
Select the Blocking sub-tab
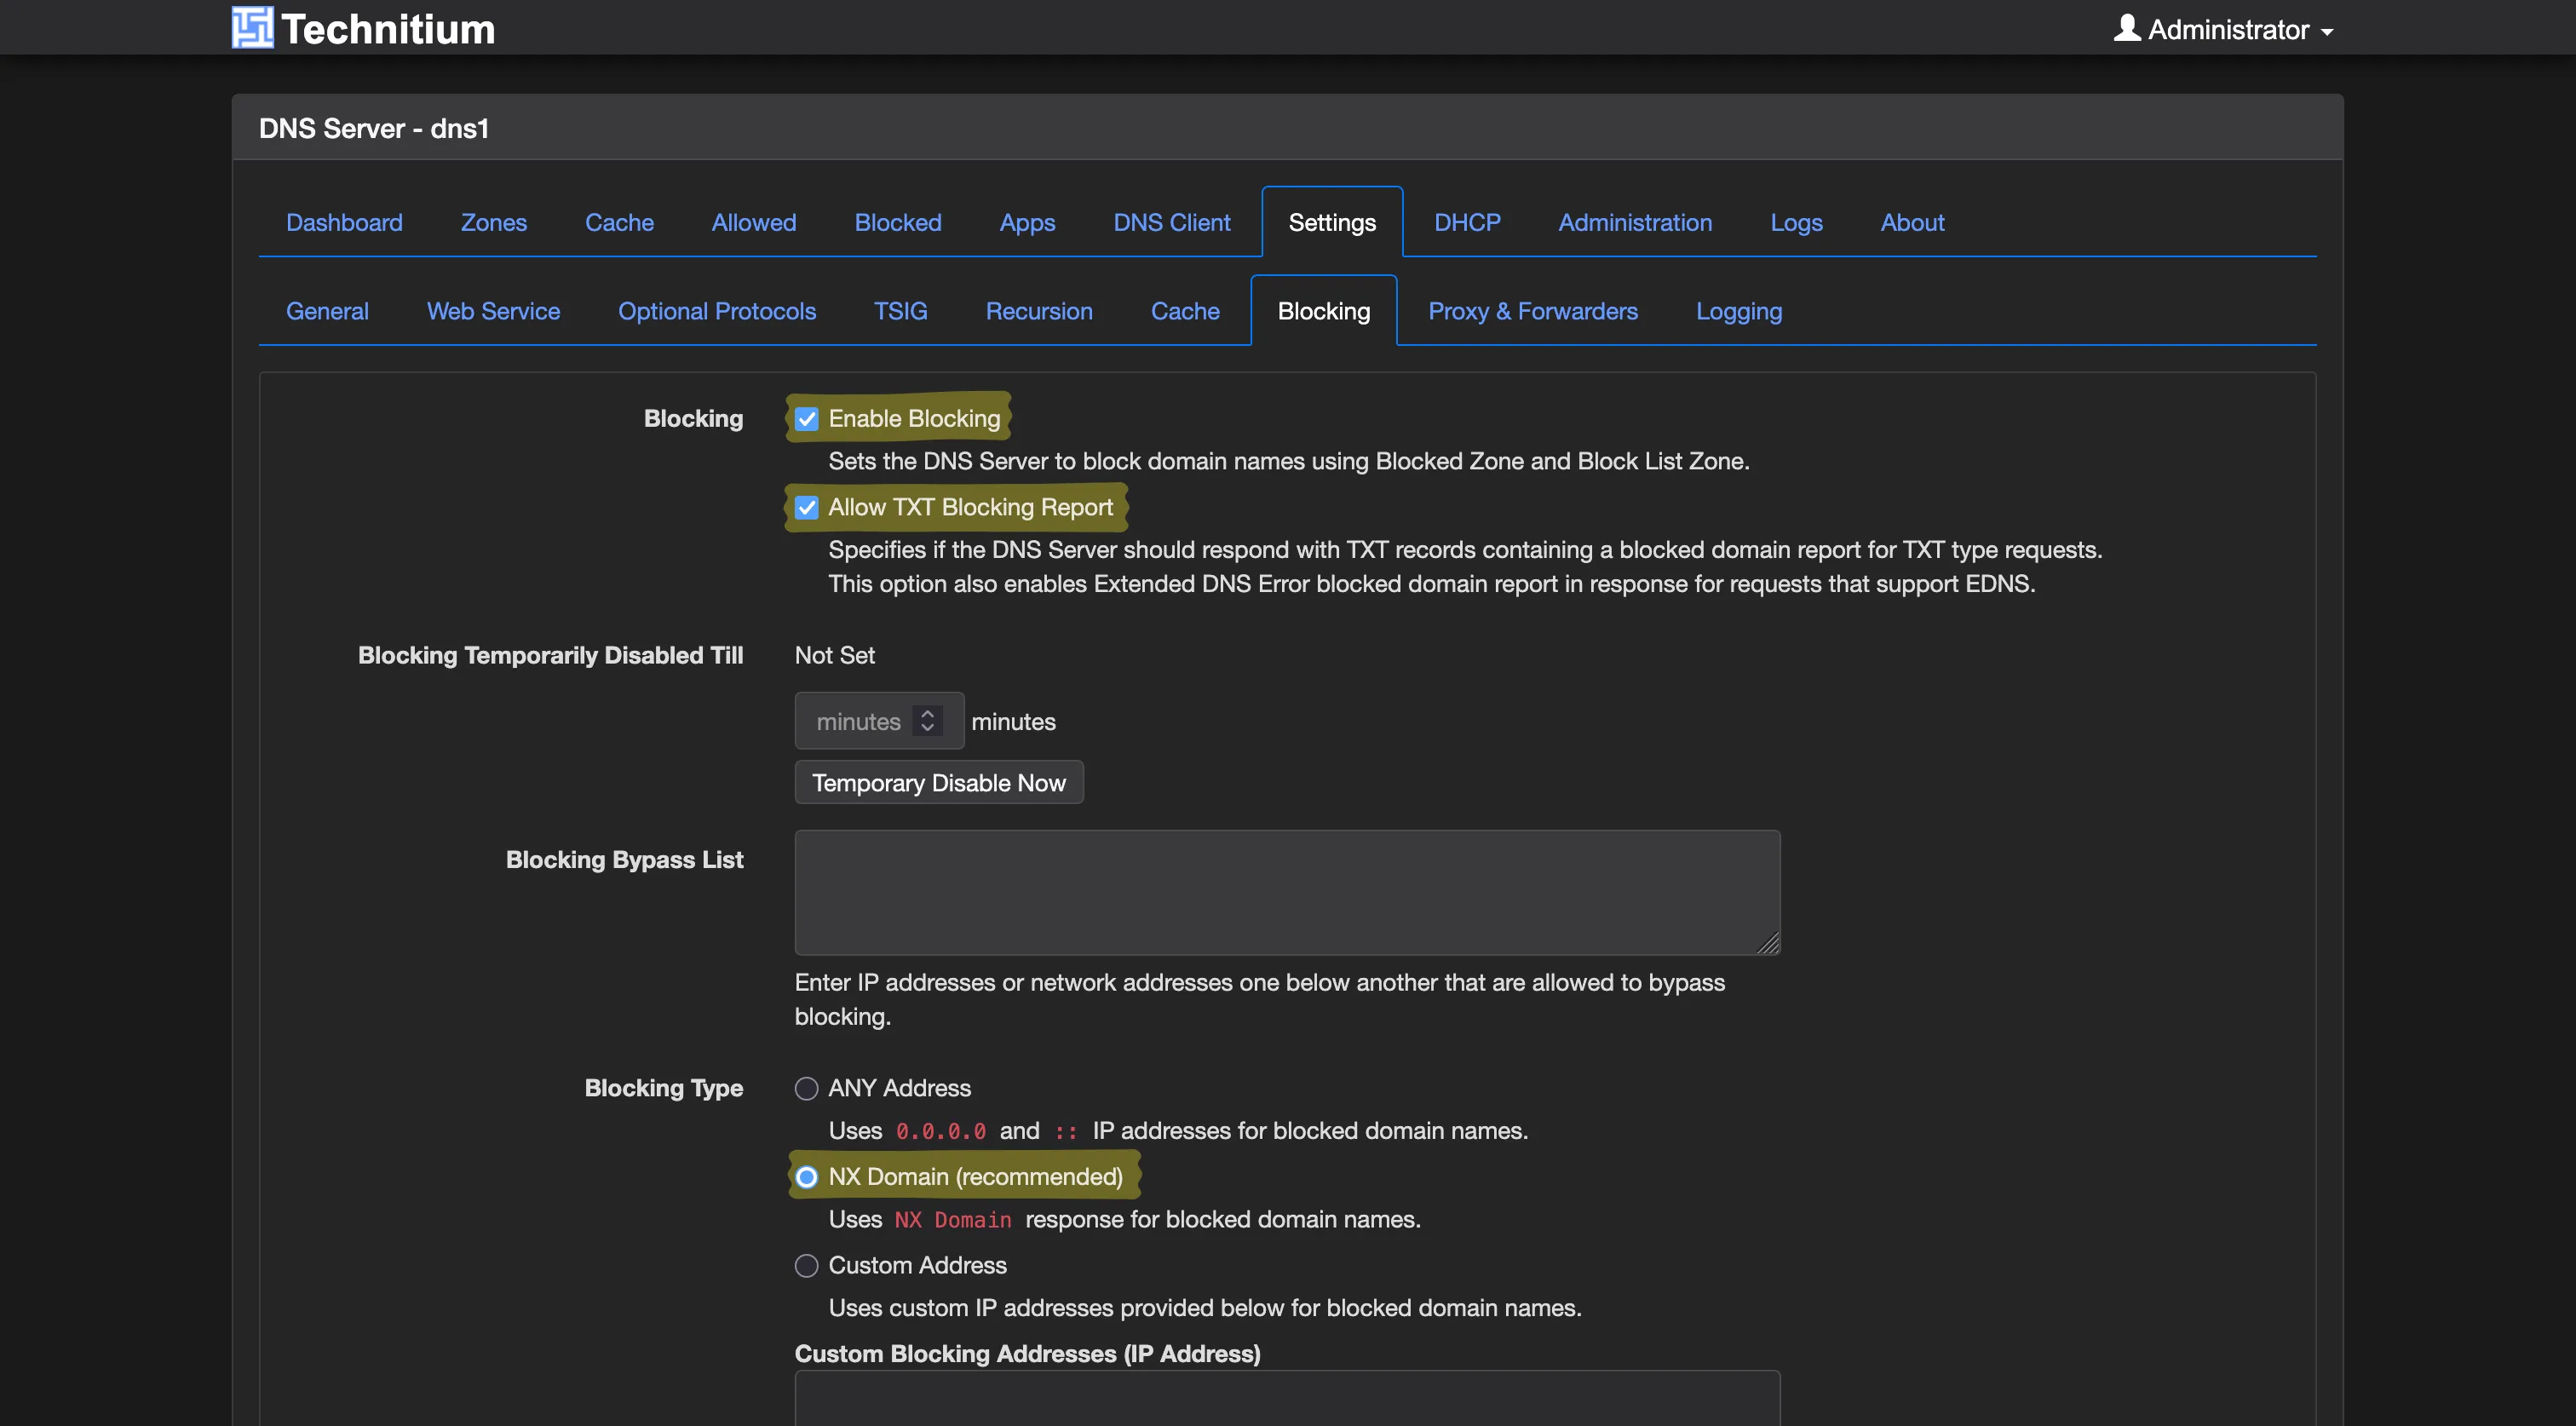[1323, 311]
